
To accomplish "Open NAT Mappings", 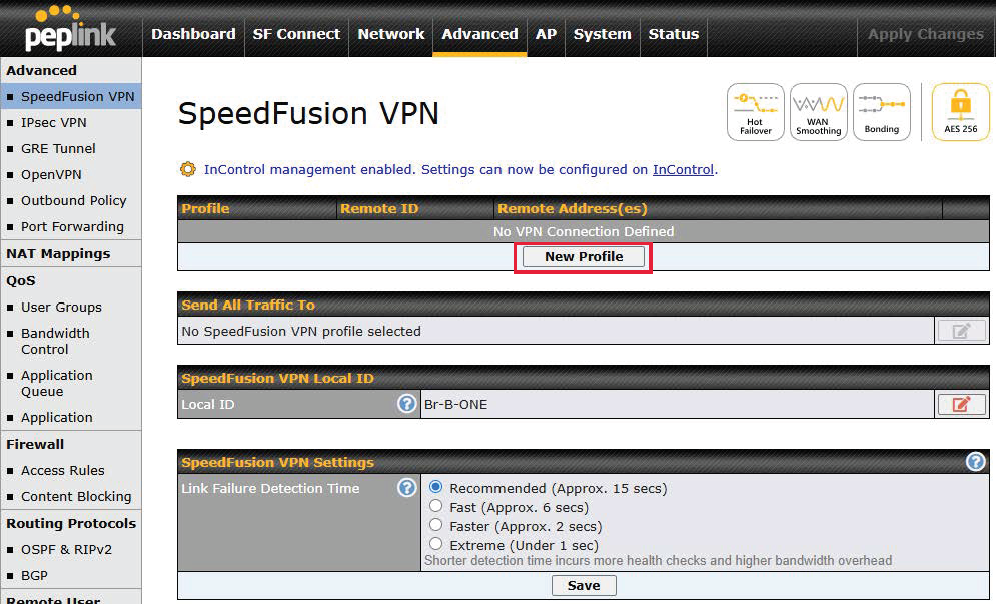I will pos(58,253).
